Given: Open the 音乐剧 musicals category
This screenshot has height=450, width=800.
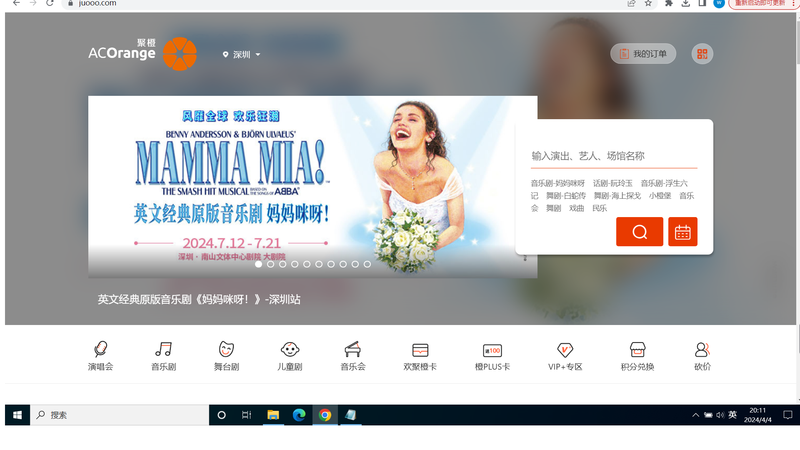Looking at the screenshot, I should pos(163,356).
